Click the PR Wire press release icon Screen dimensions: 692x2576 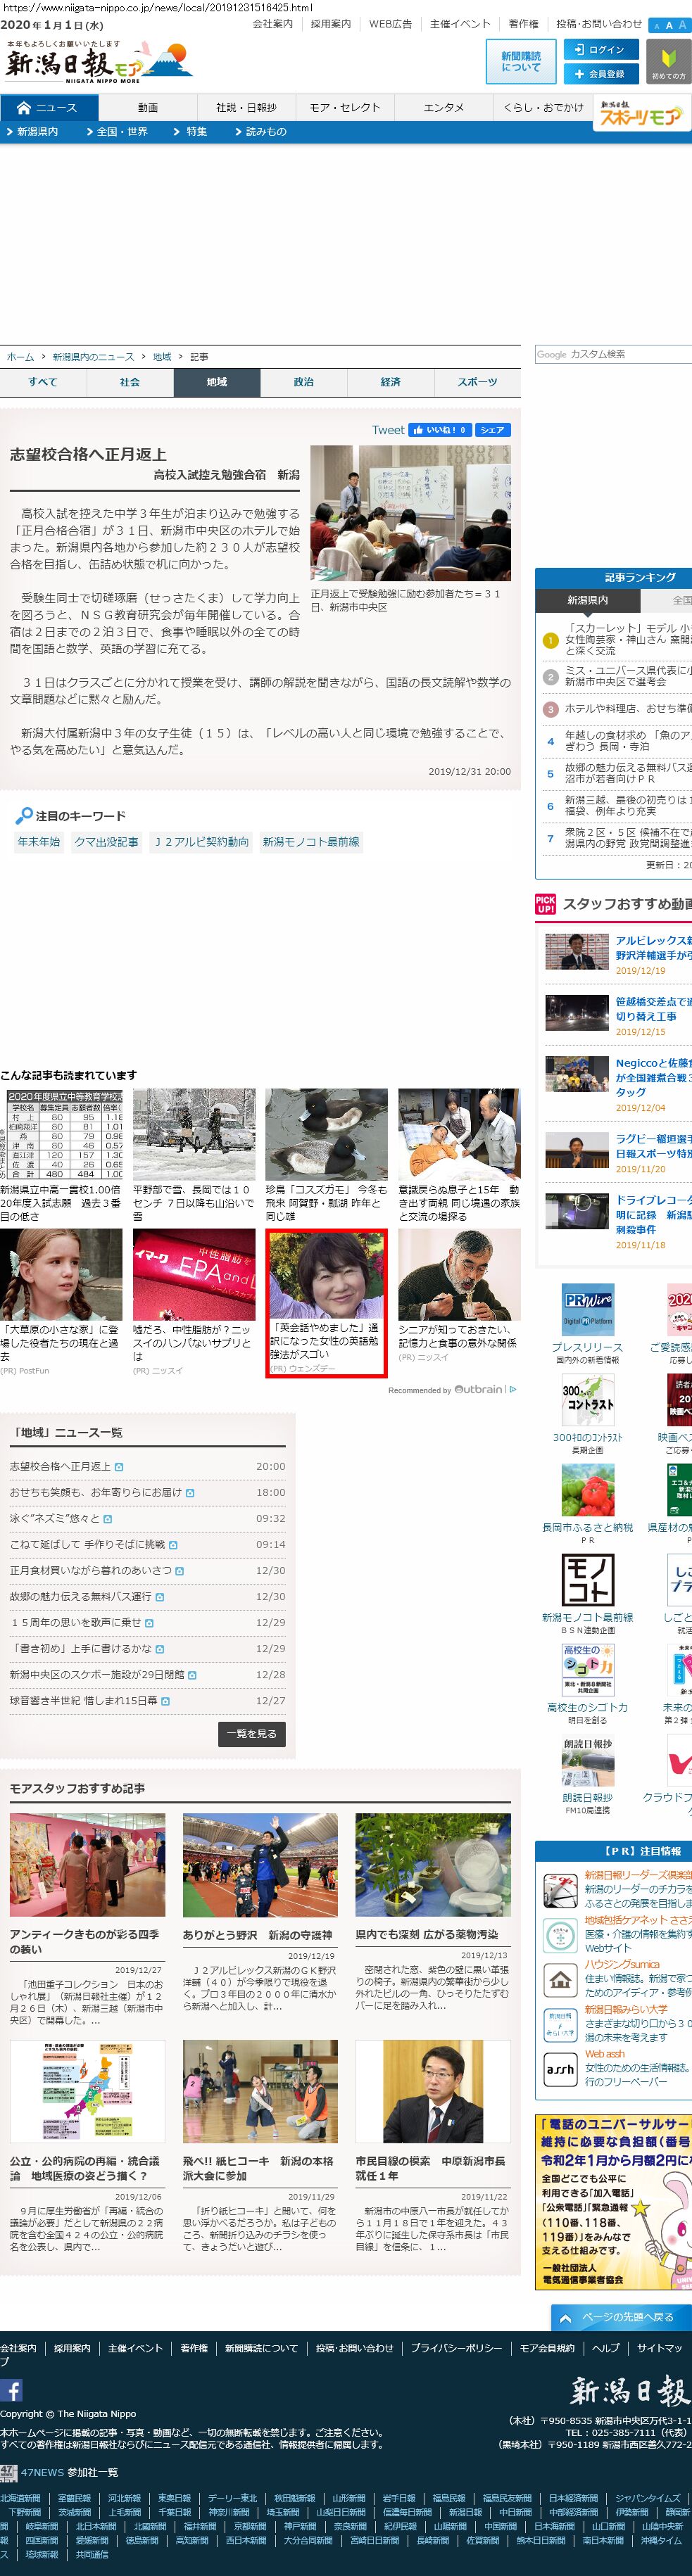click(x=588, y=1309)
